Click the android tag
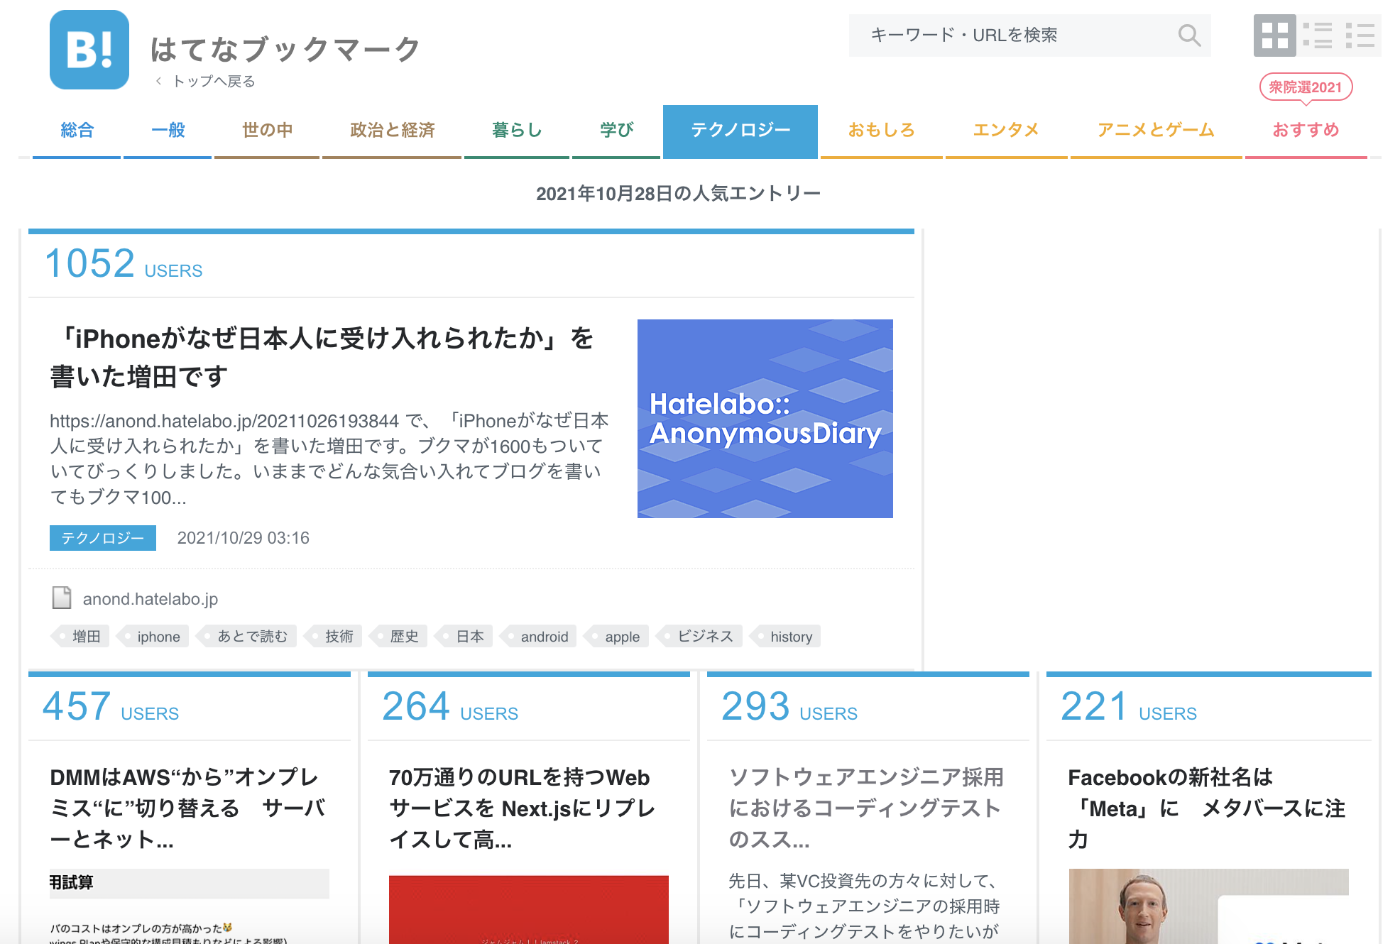Screen dimensions: 1400x944 point(538,636)
